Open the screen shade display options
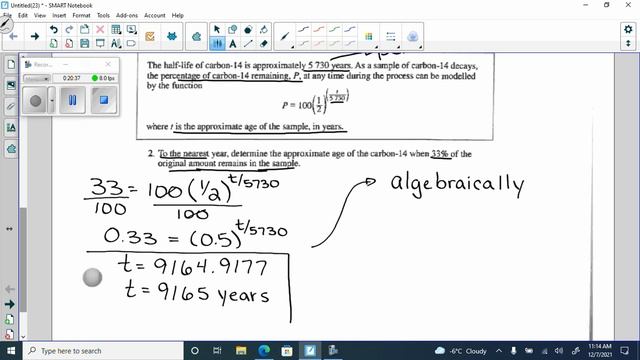Screen dimensions: 640x360 (131, 29)
